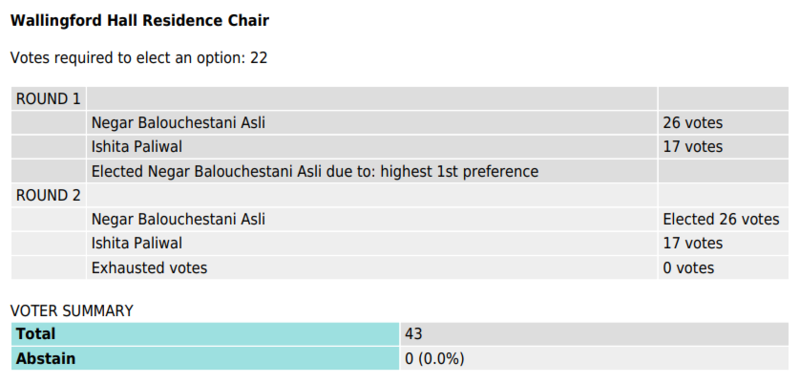Click the 17 votes cell in Round 2
800x384 pixels.
click(723, 243)
